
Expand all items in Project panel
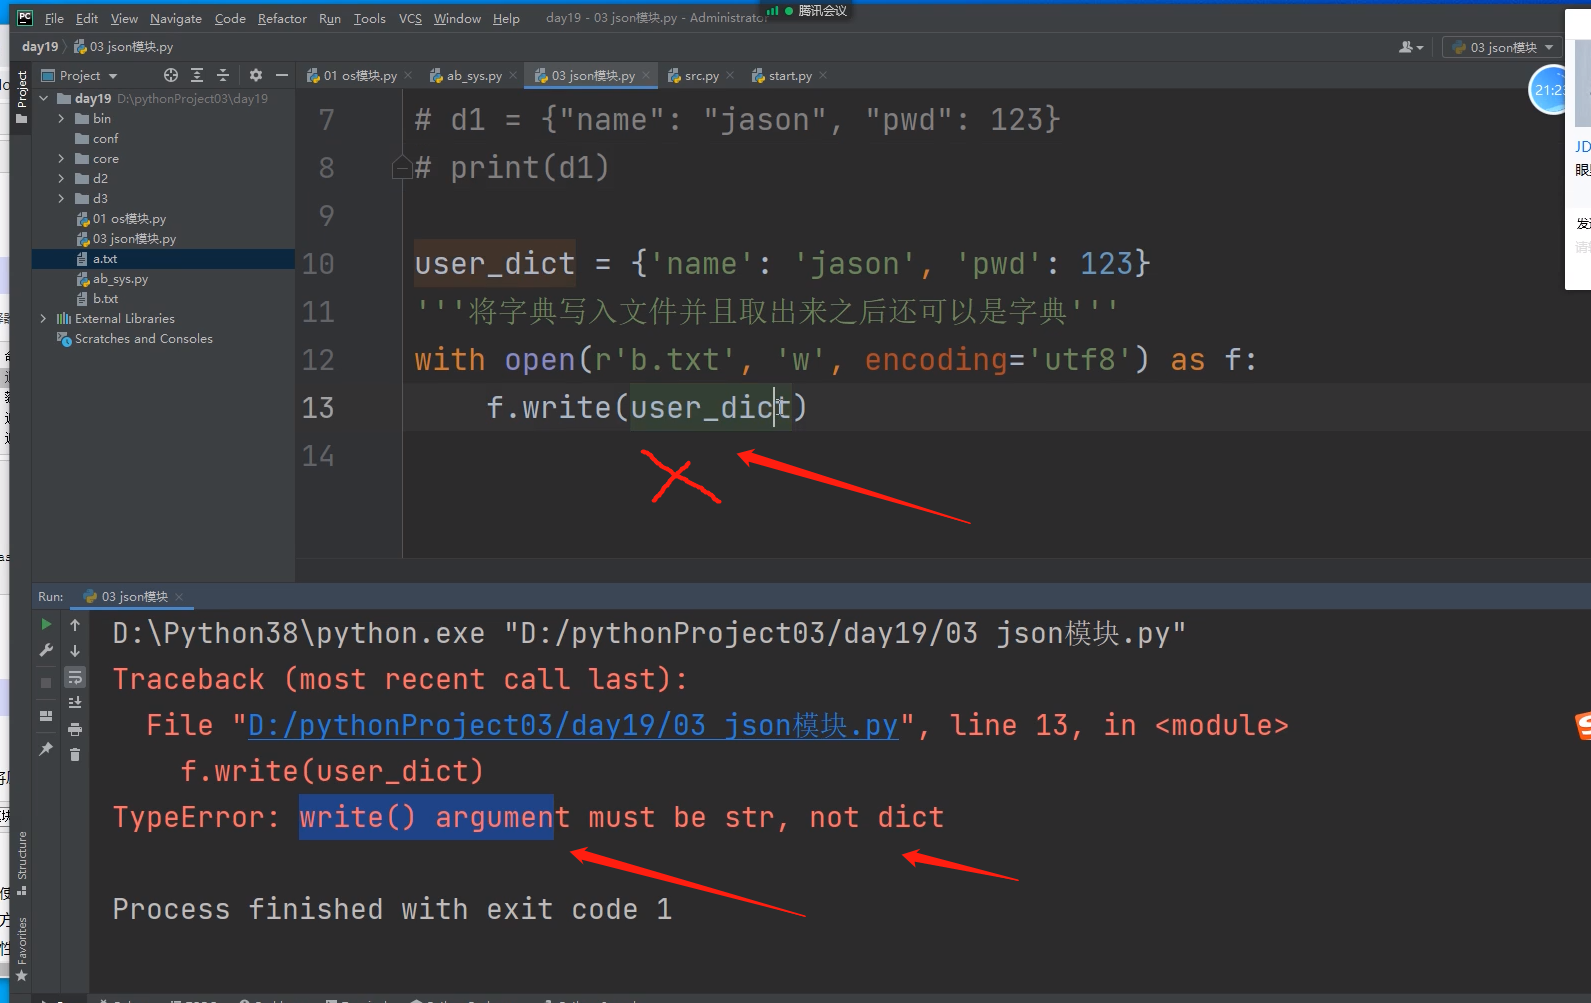pos(197,75)
